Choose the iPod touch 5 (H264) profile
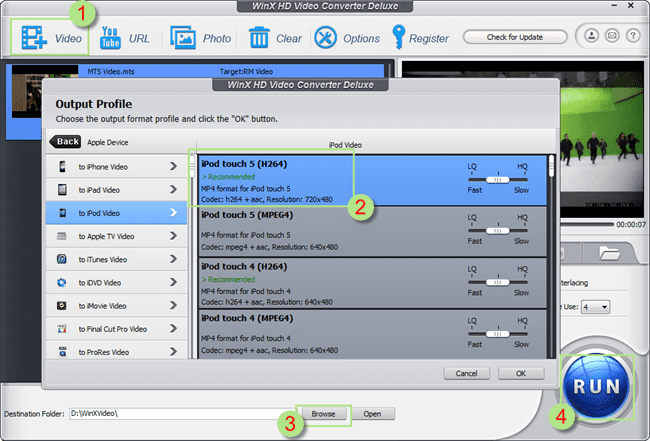Screen dimensions: 650x441 click(x=372, y=181)
